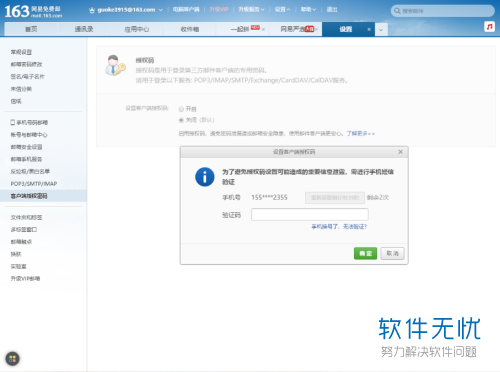Expand the tab overflow dropdown arrow
Image resolution: width=500 pixels, height=372 pixels.
tap(381, 30)
